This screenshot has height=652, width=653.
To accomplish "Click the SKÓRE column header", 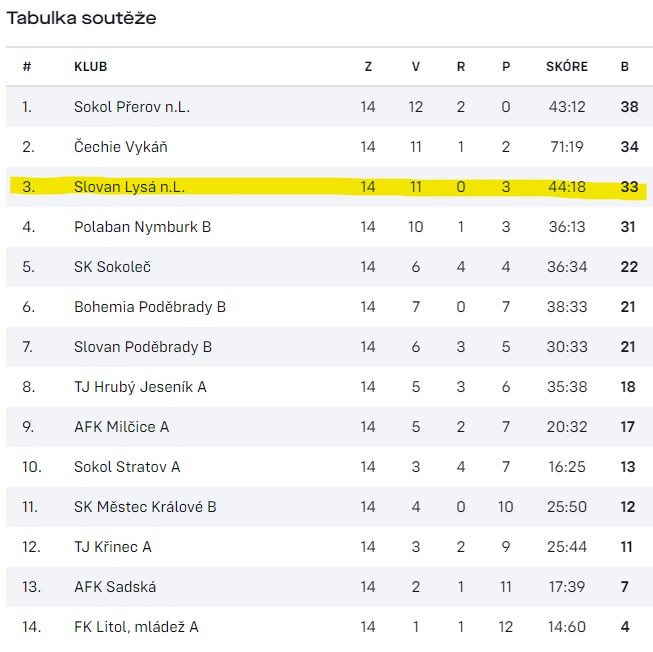I will pyautogui.click(x=567, y=67).
